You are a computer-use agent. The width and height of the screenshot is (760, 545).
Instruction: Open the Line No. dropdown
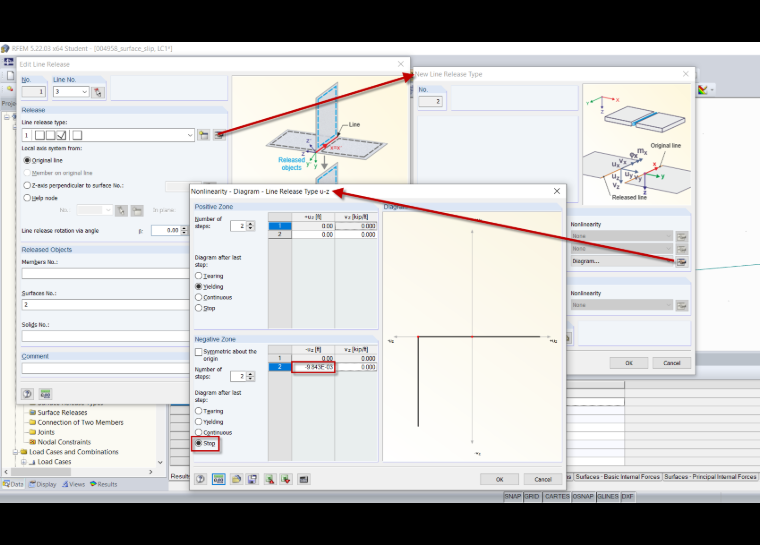pyautogui.click(x=85, y=92)
